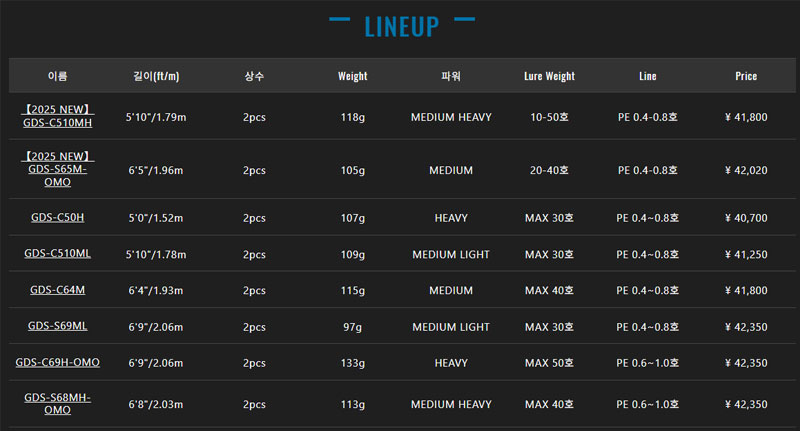This screenshot has width=800, height=431.
Task: Click the Lure Weight column header
Action: tap(549, 76)
